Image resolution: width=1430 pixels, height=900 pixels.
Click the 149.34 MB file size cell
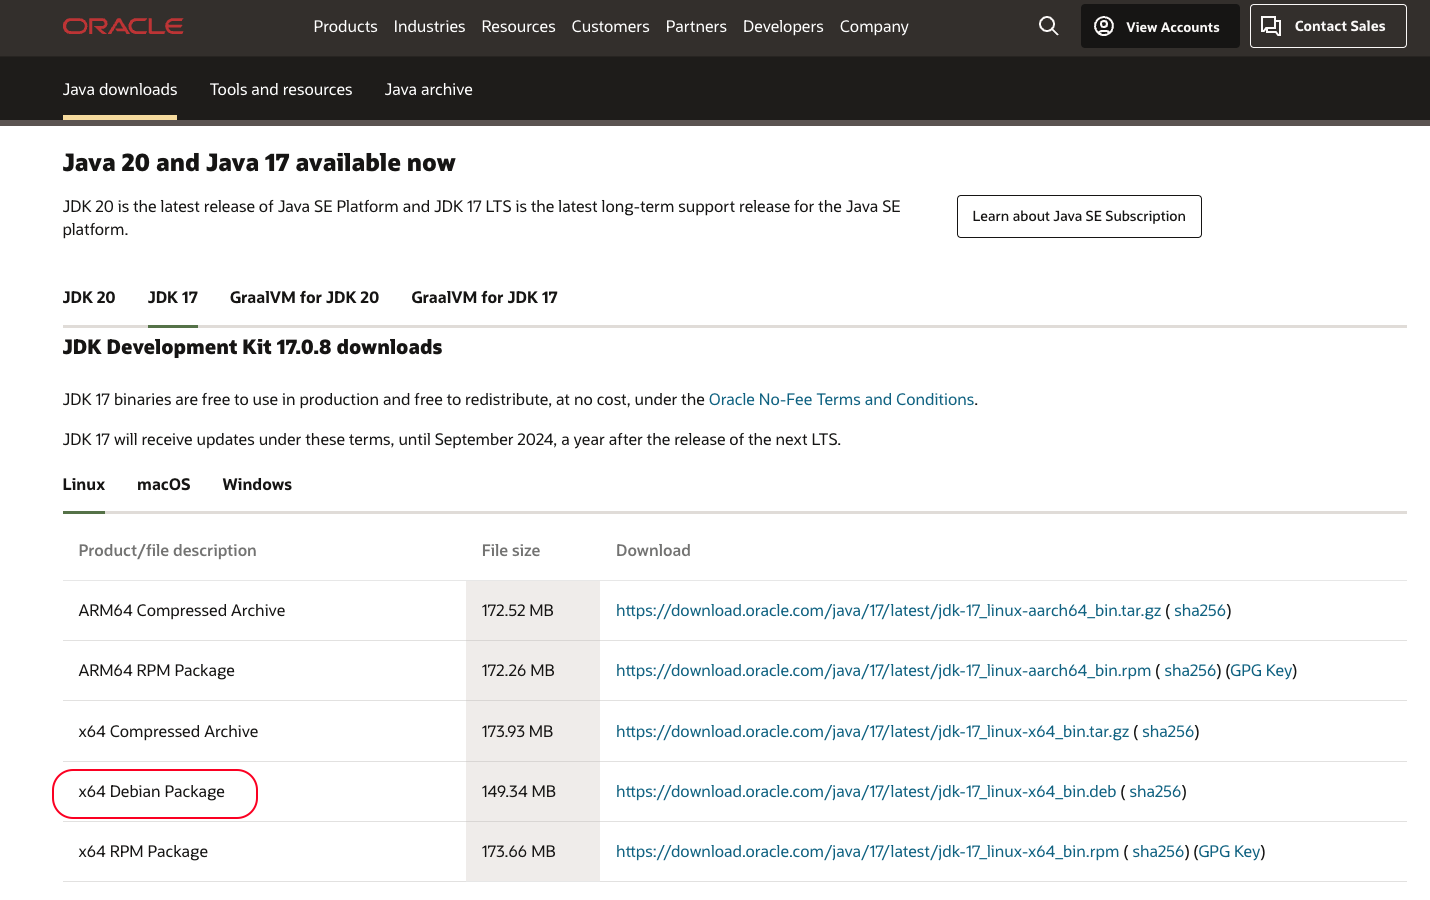(532, 791)
